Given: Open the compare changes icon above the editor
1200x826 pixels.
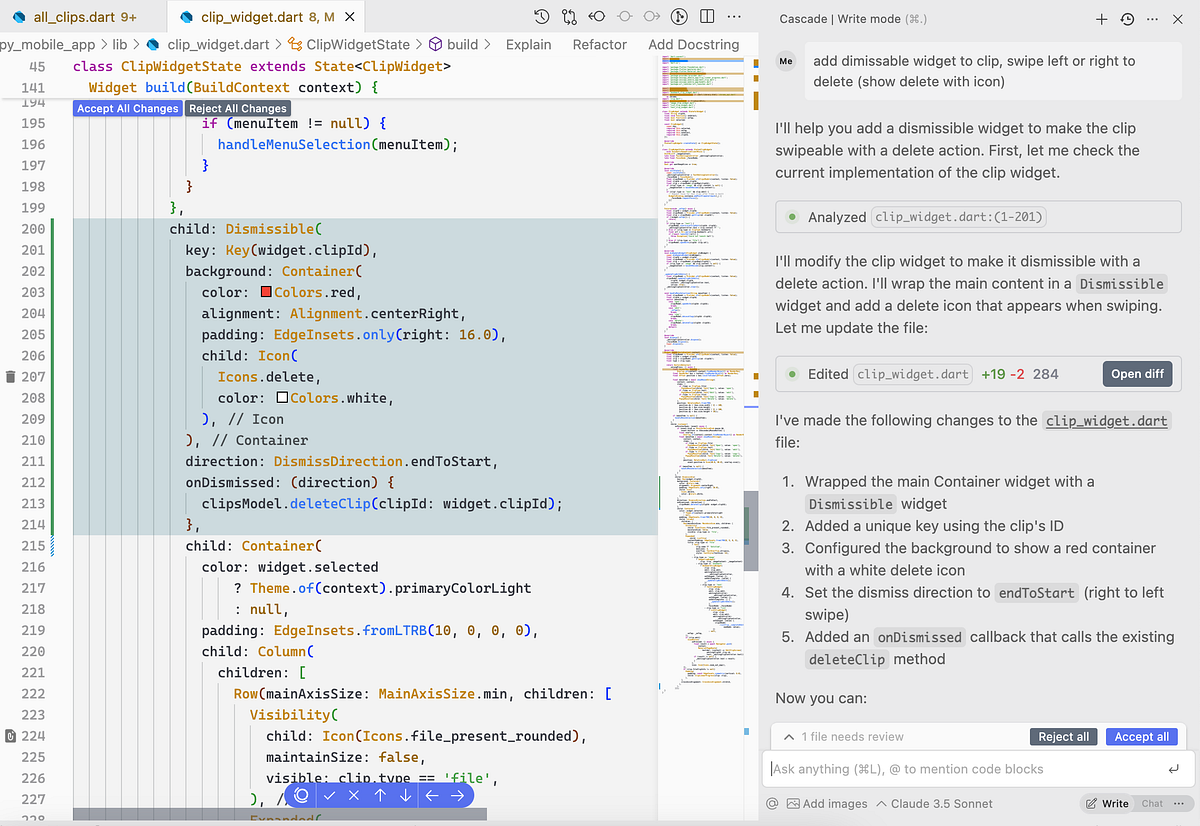Looking at the screenshot, I should point(569,17).
